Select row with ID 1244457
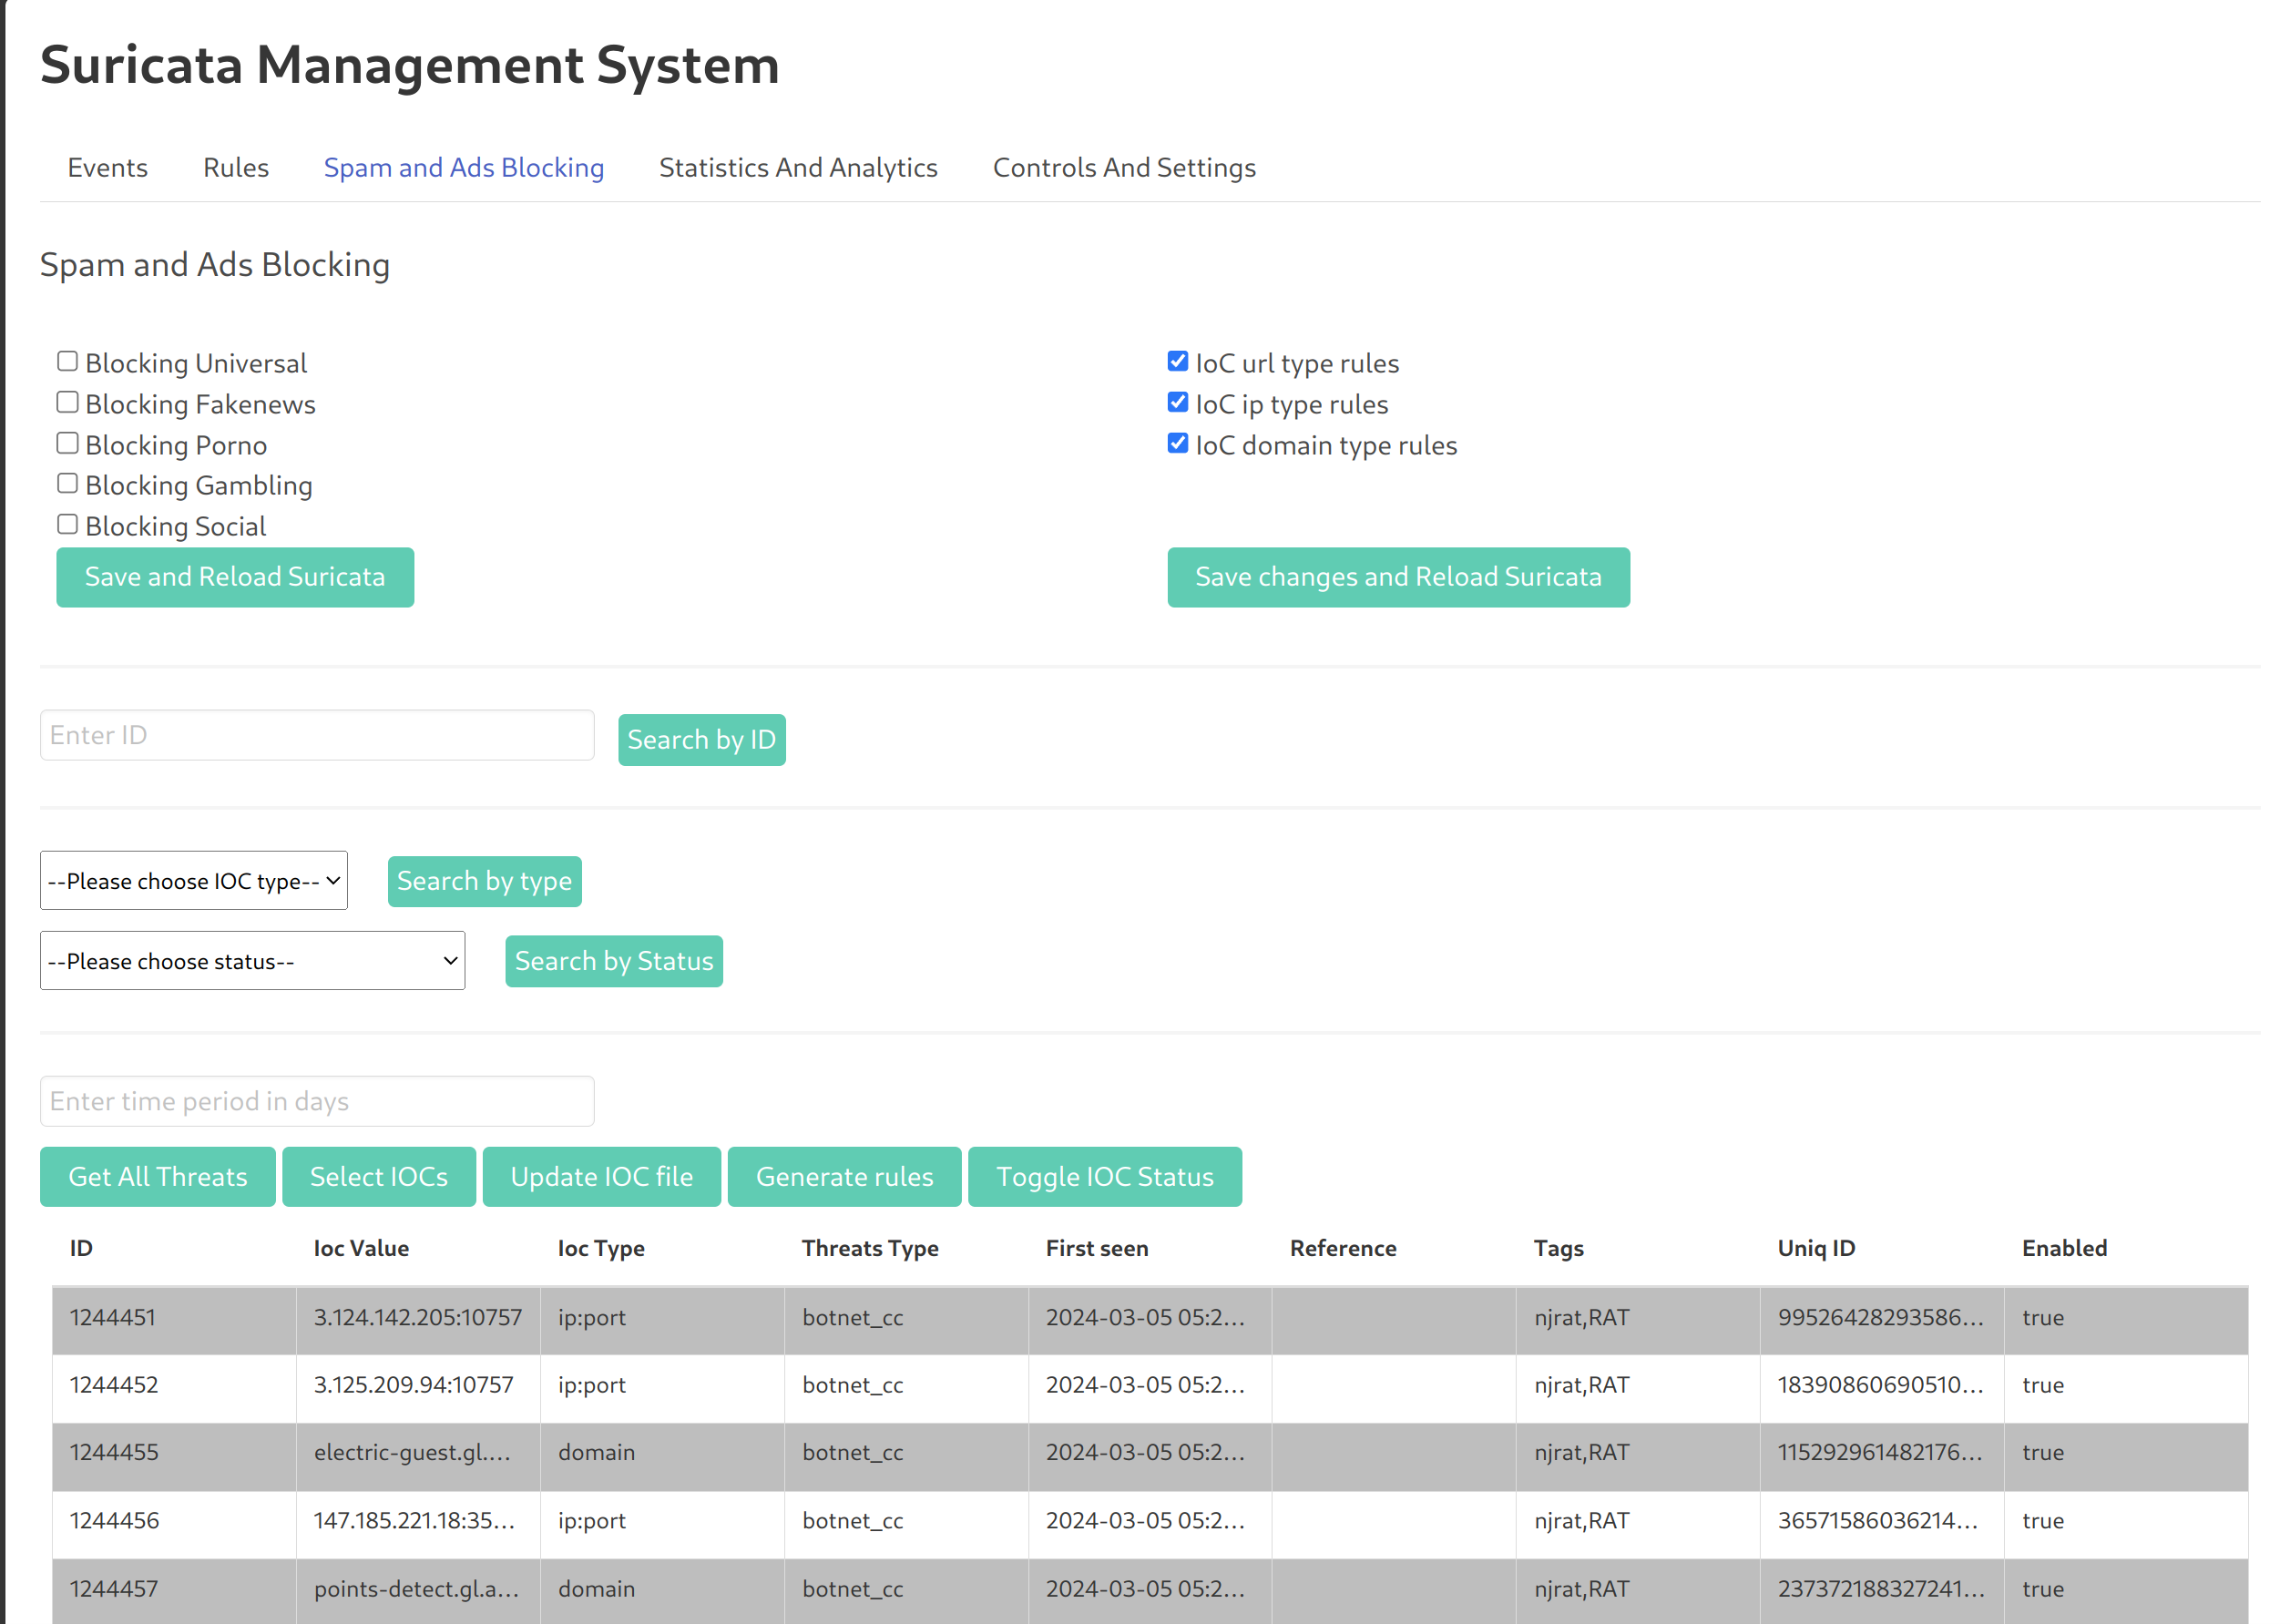Image resolution: width=2290 pixels, height=1624 pixels. [x=1150, y=1591]
